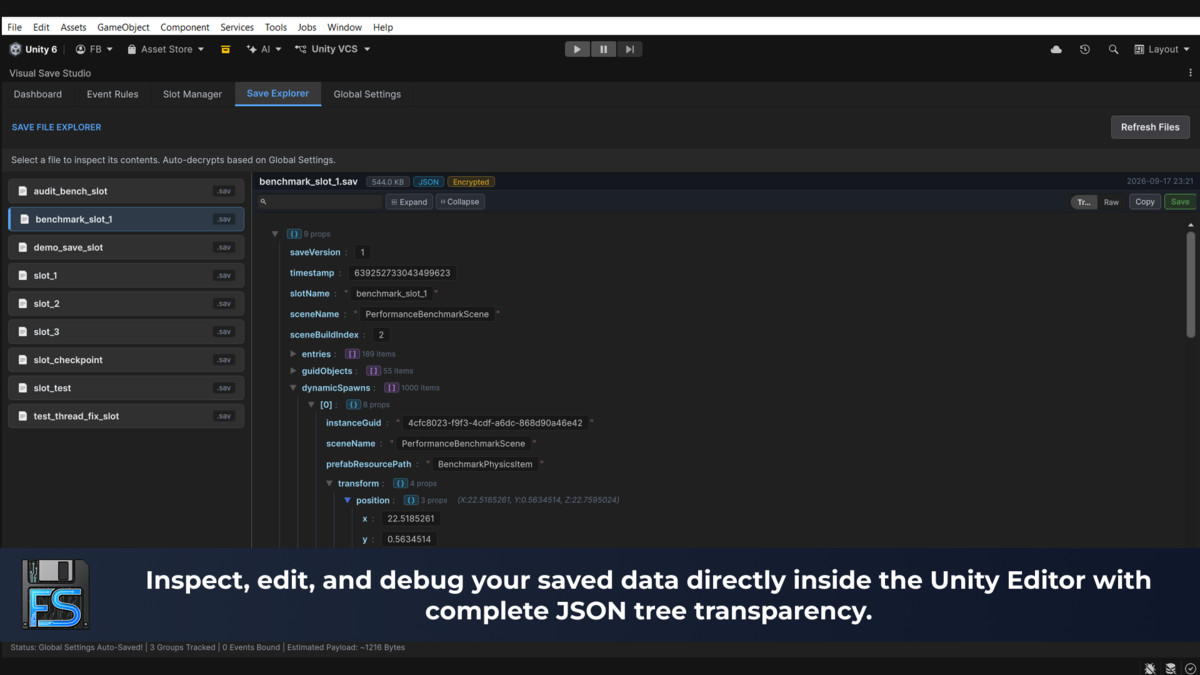Click the search icon in the tree filter
This screenshot has width=1200, height=675.
click(264, 202)
